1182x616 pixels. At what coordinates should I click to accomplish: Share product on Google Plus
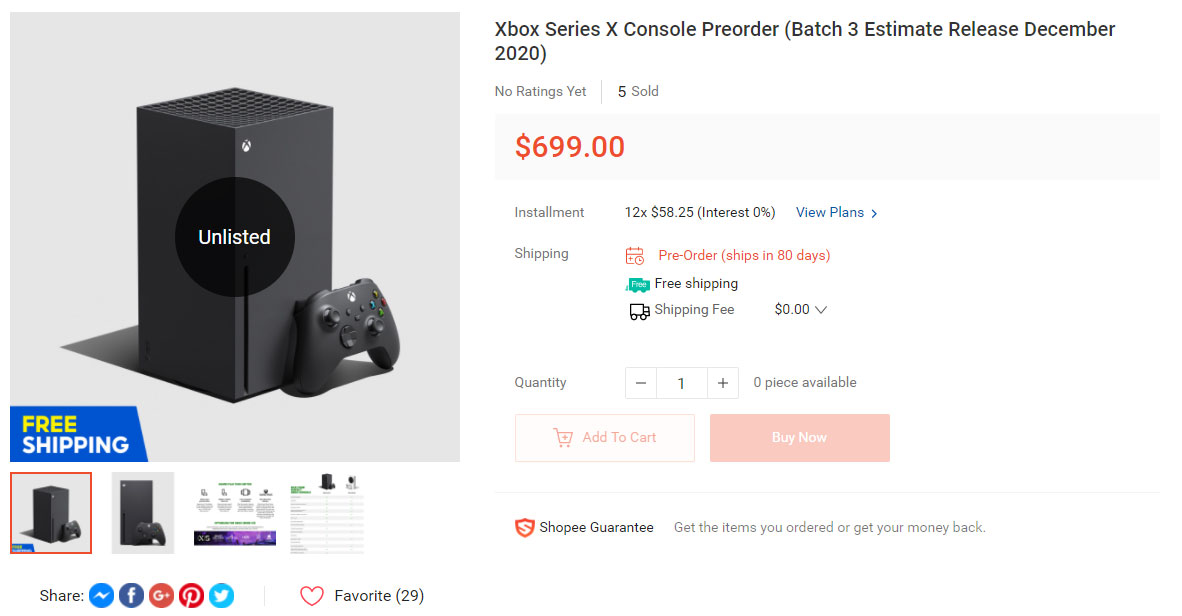click(x=161, y=596)
